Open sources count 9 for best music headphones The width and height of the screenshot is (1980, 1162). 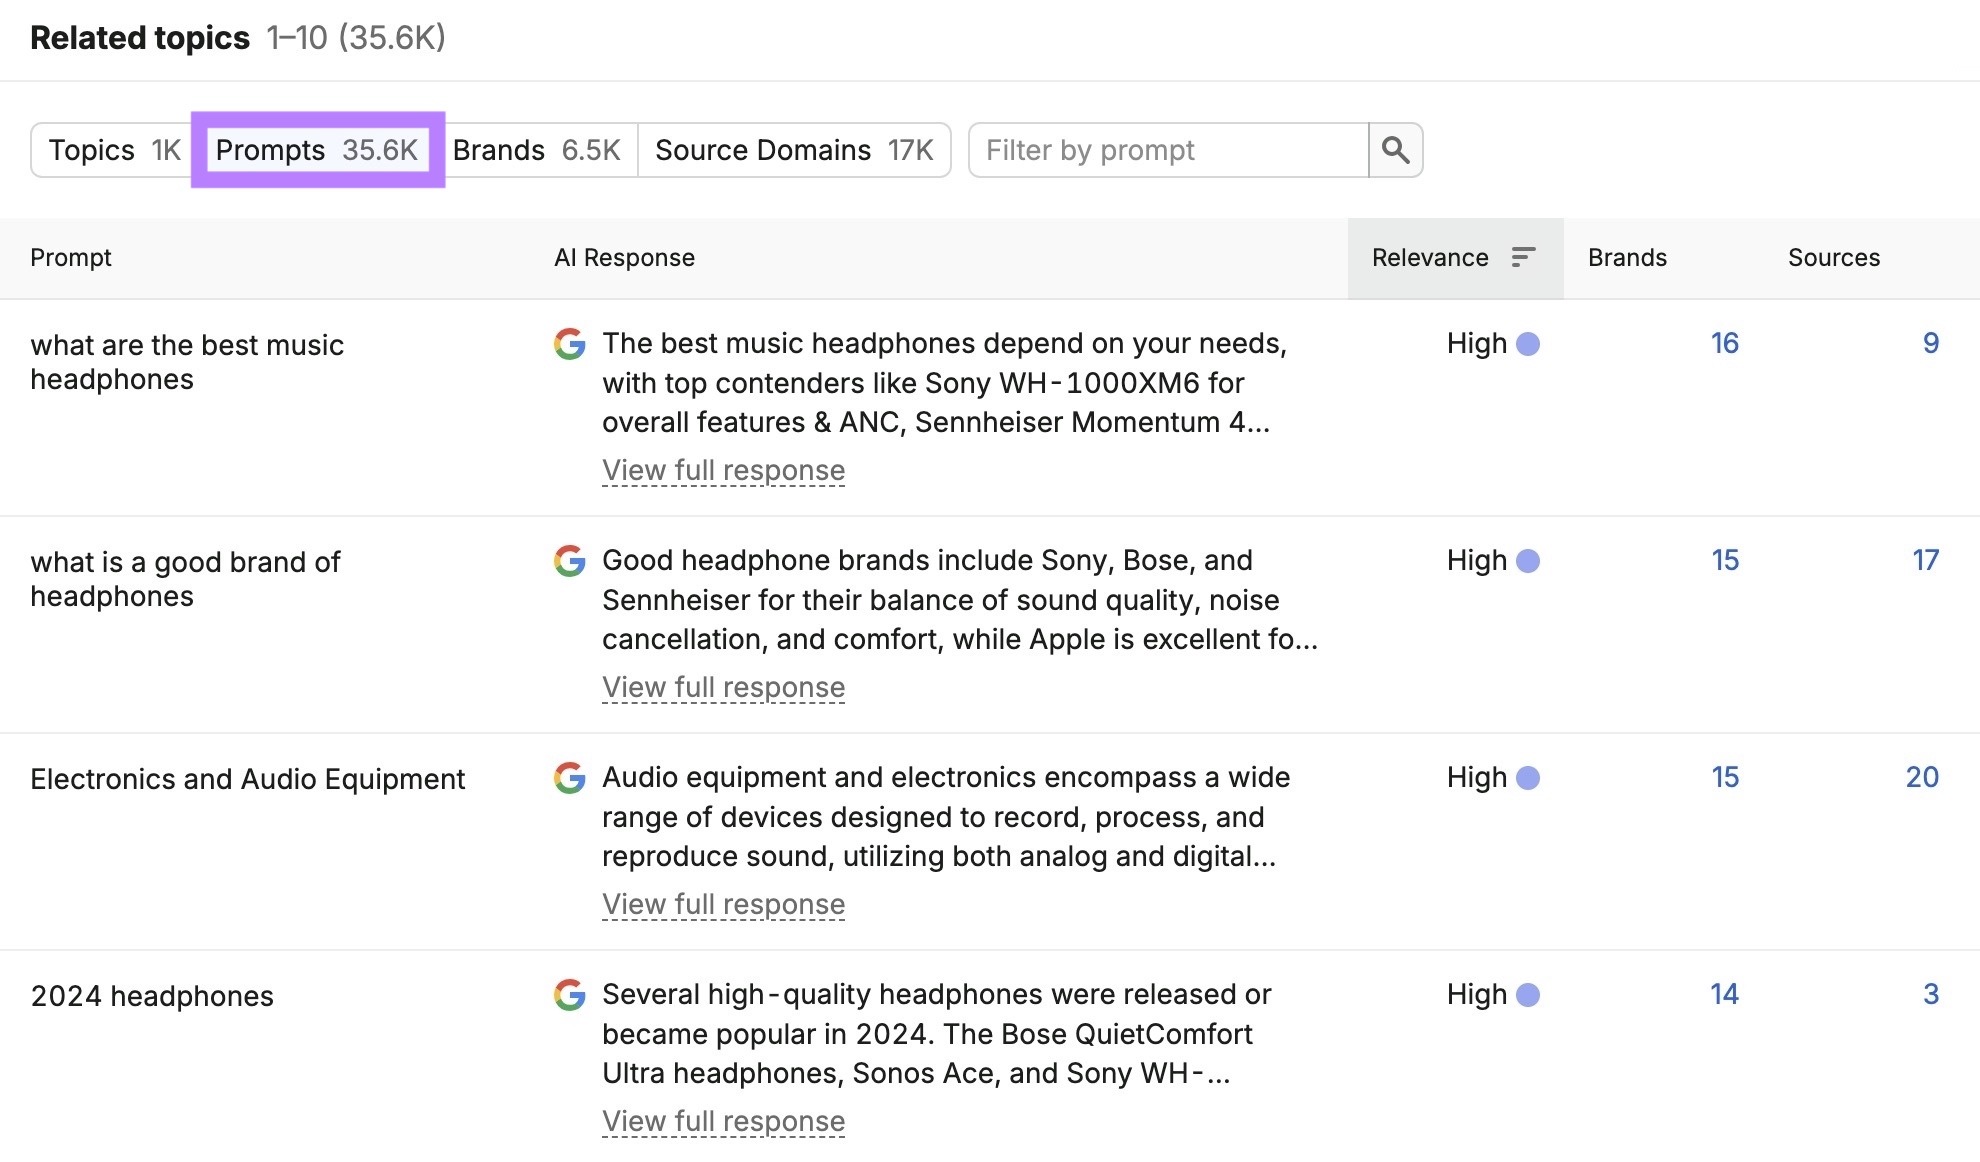coord(1931,343)
